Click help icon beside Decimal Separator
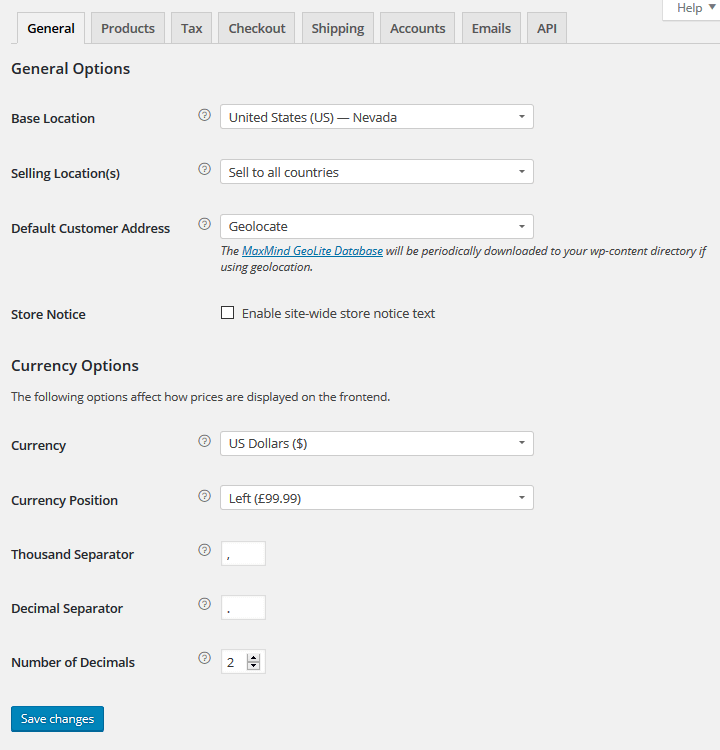Viewport: 720px width, 750px height. click(205, 604)
